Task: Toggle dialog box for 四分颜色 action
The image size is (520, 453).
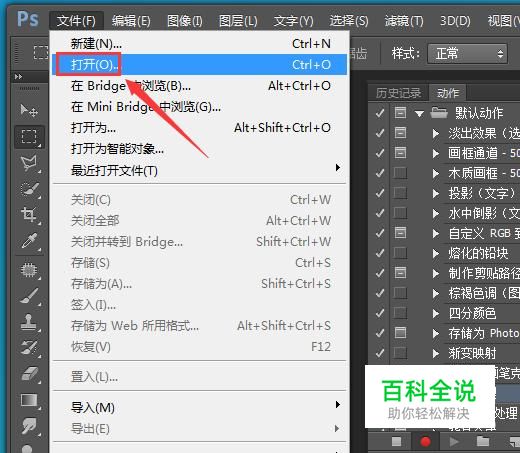Action: click(x=400, y=313)
